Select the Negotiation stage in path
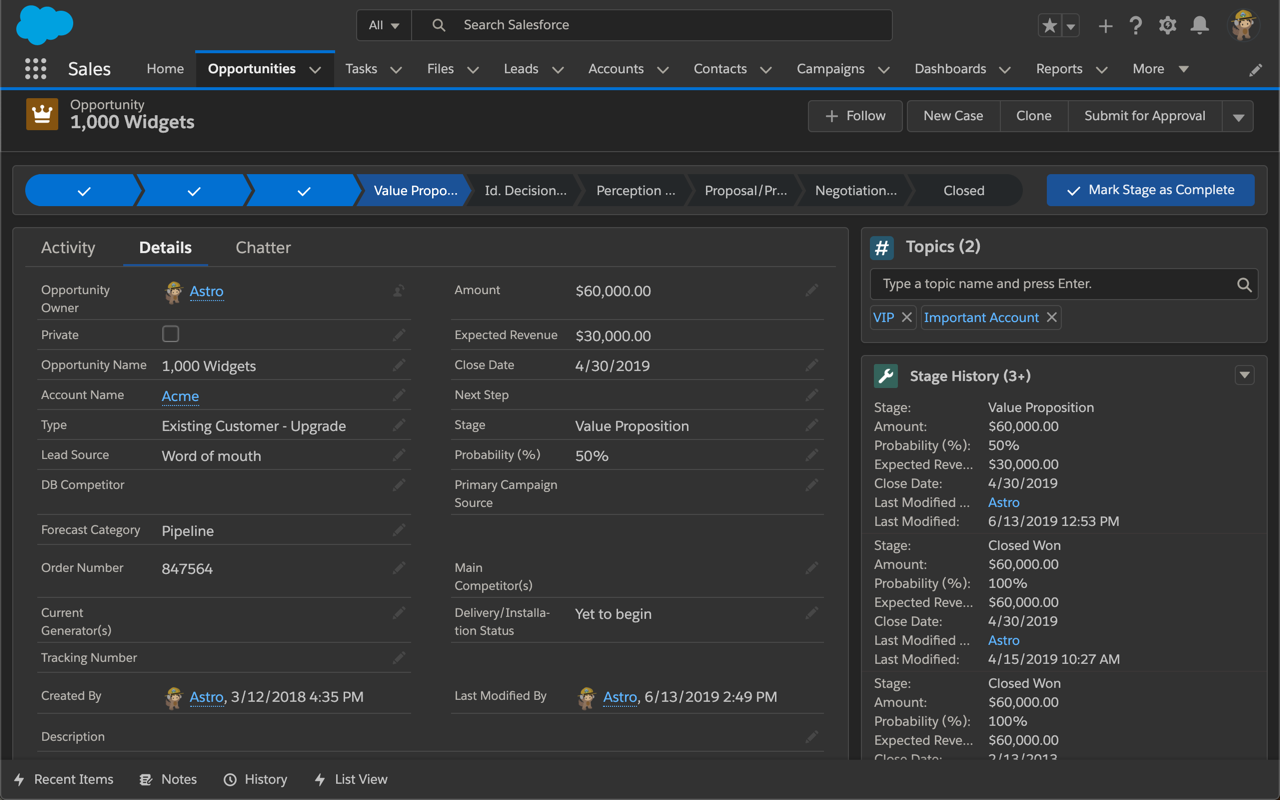The height and width of the screenshot is (800, 1280). point(855,190)
